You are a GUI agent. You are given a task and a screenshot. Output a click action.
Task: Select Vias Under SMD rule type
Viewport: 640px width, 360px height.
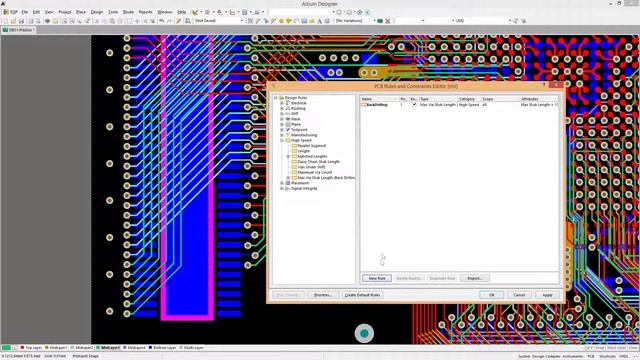point(311,167)
